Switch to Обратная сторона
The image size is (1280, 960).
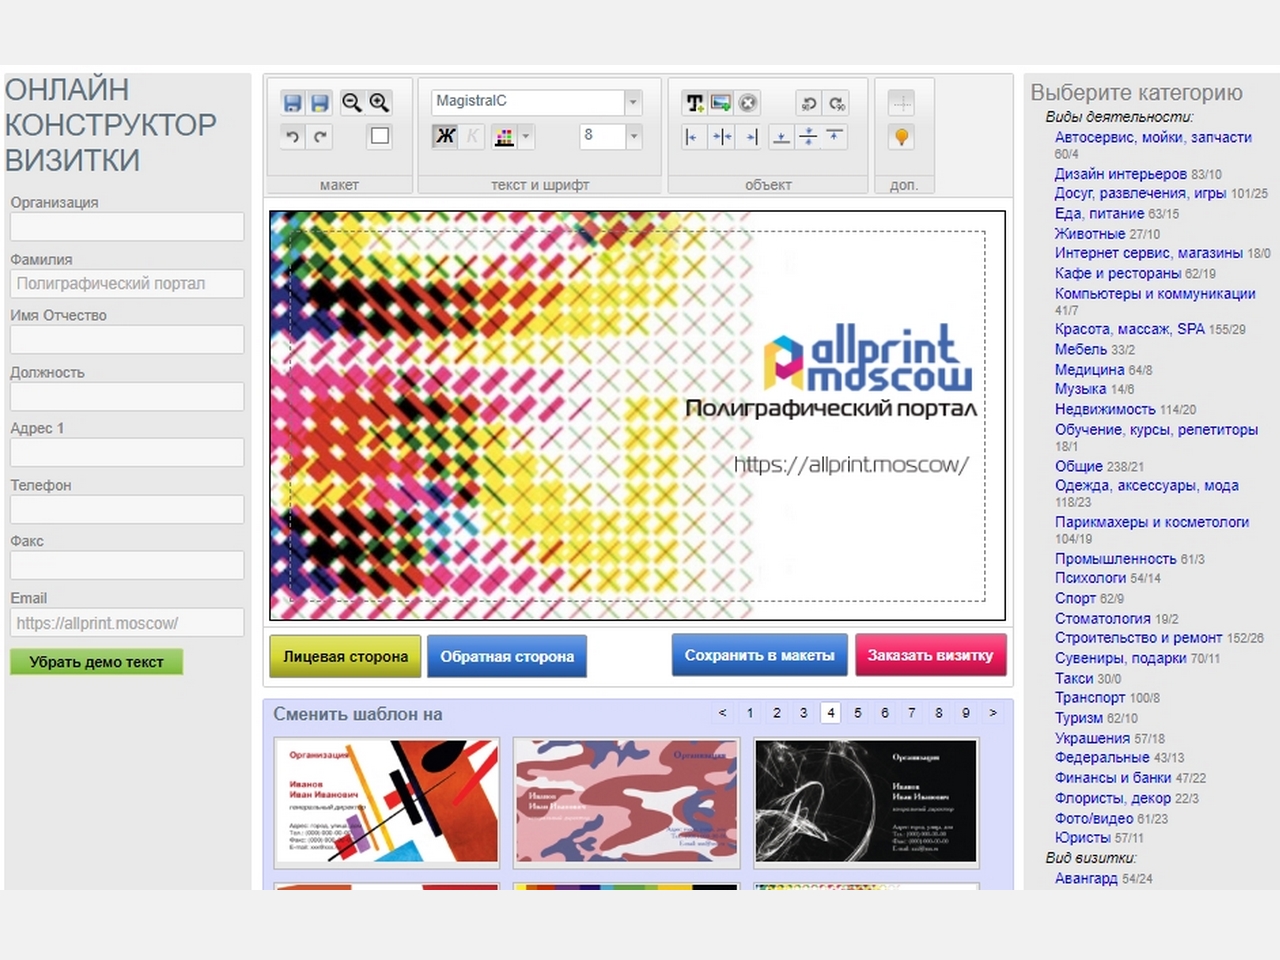pos(507,656)
